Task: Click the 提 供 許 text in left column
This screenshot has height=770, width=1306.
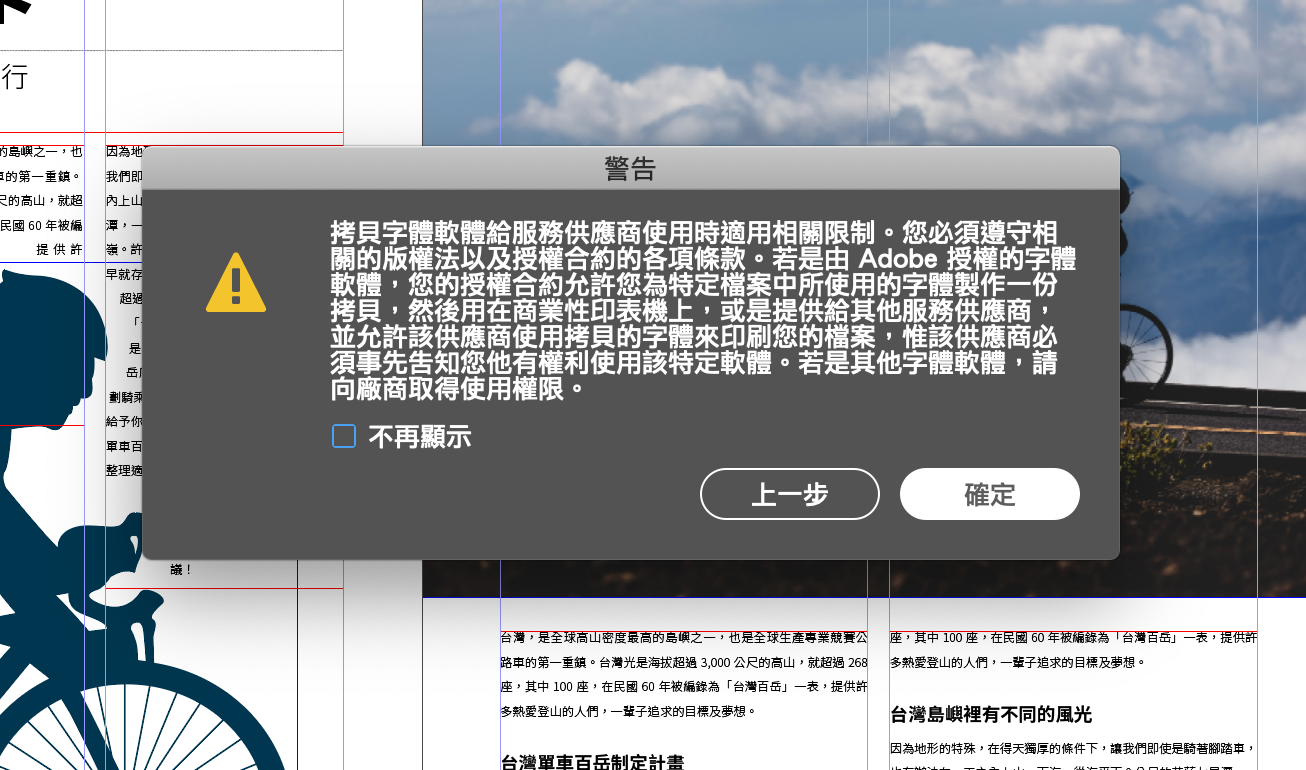Action: point(59,250)
